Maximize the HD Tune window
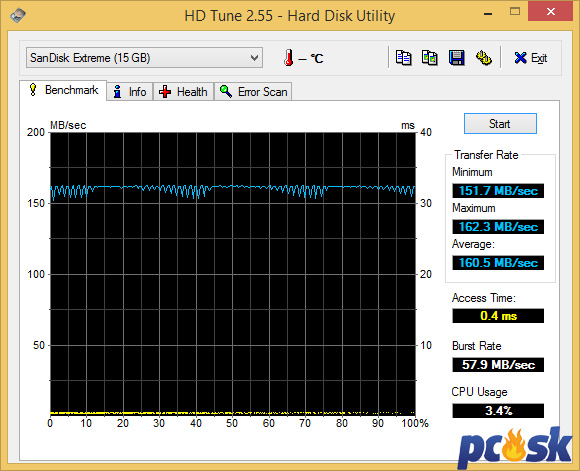 [515, 11]
